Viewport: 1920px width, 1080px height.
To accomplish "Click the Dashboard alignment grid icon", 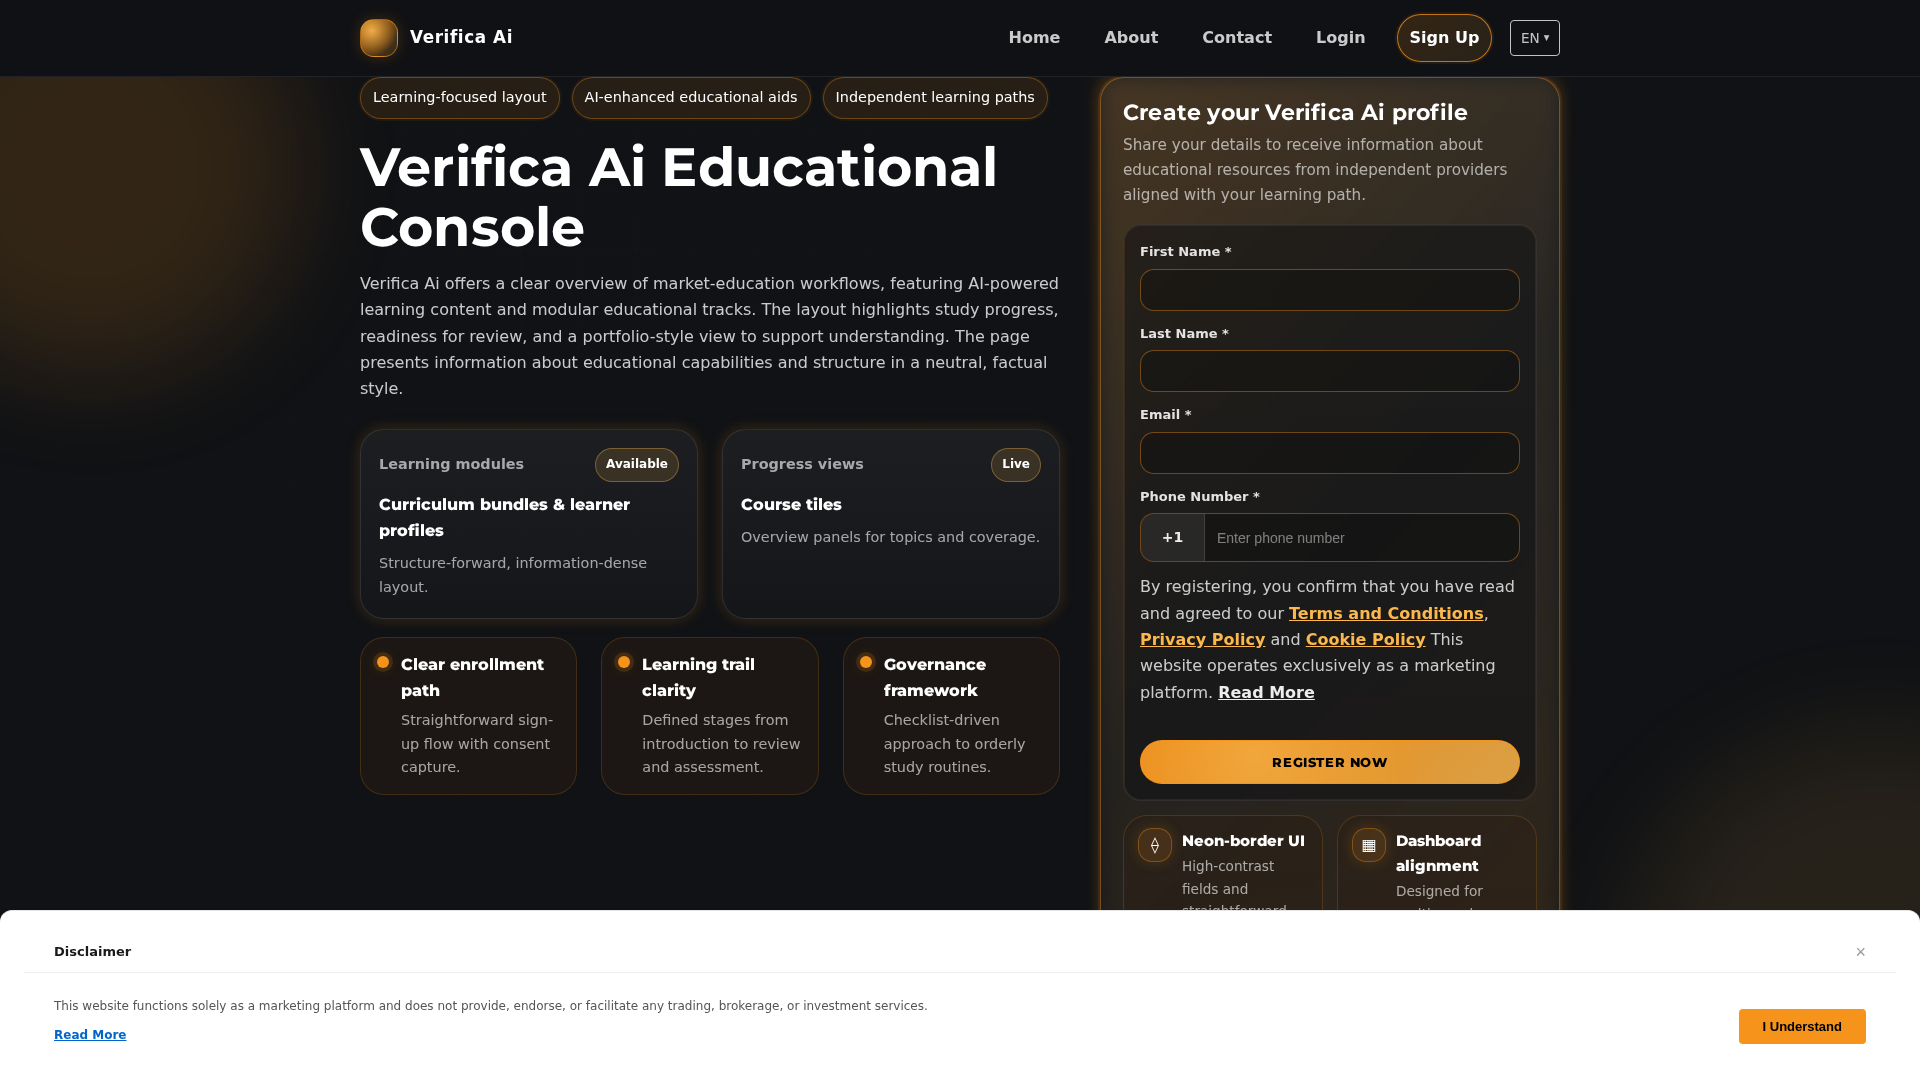I will pos(1369,845).
